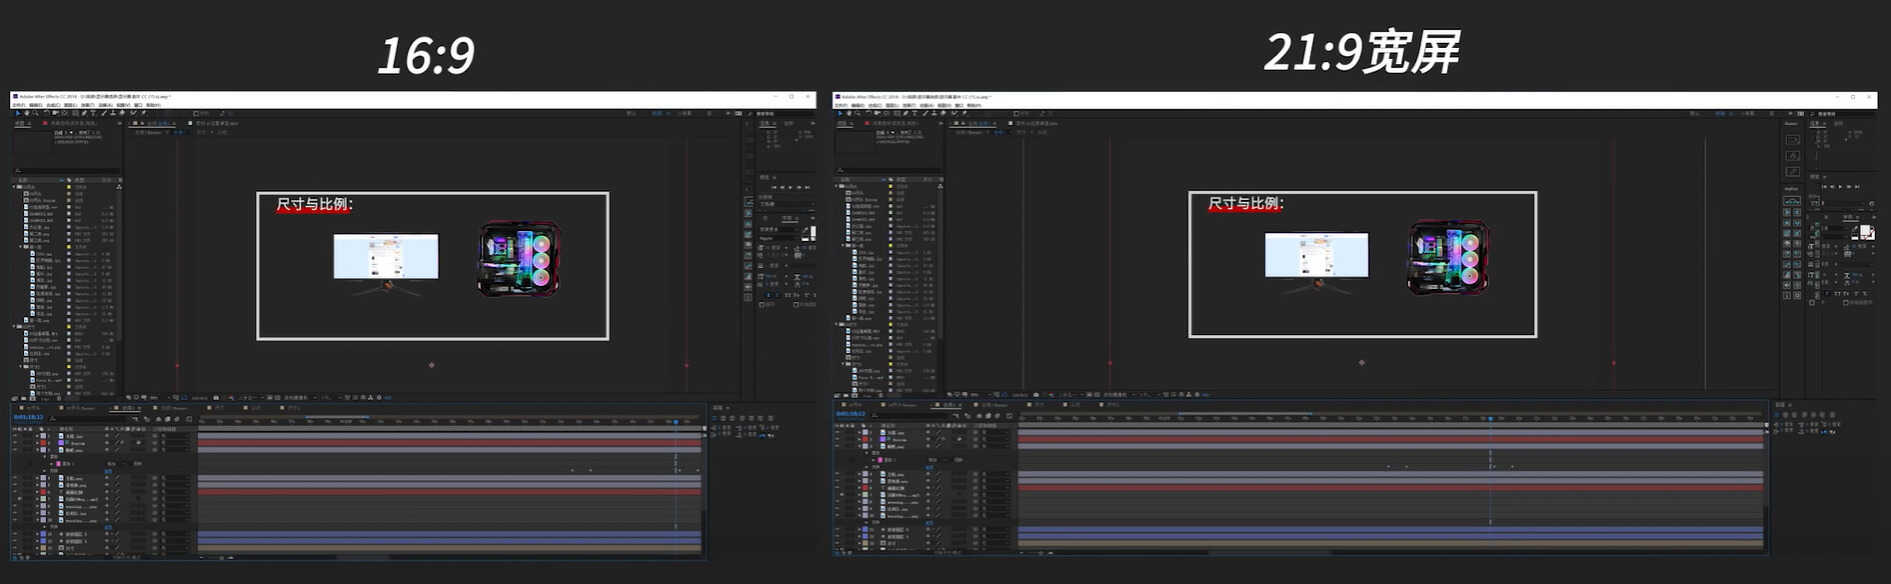Click the timecode display in the 21:9 timeline
1891x584 pixels.
point(850,413)
